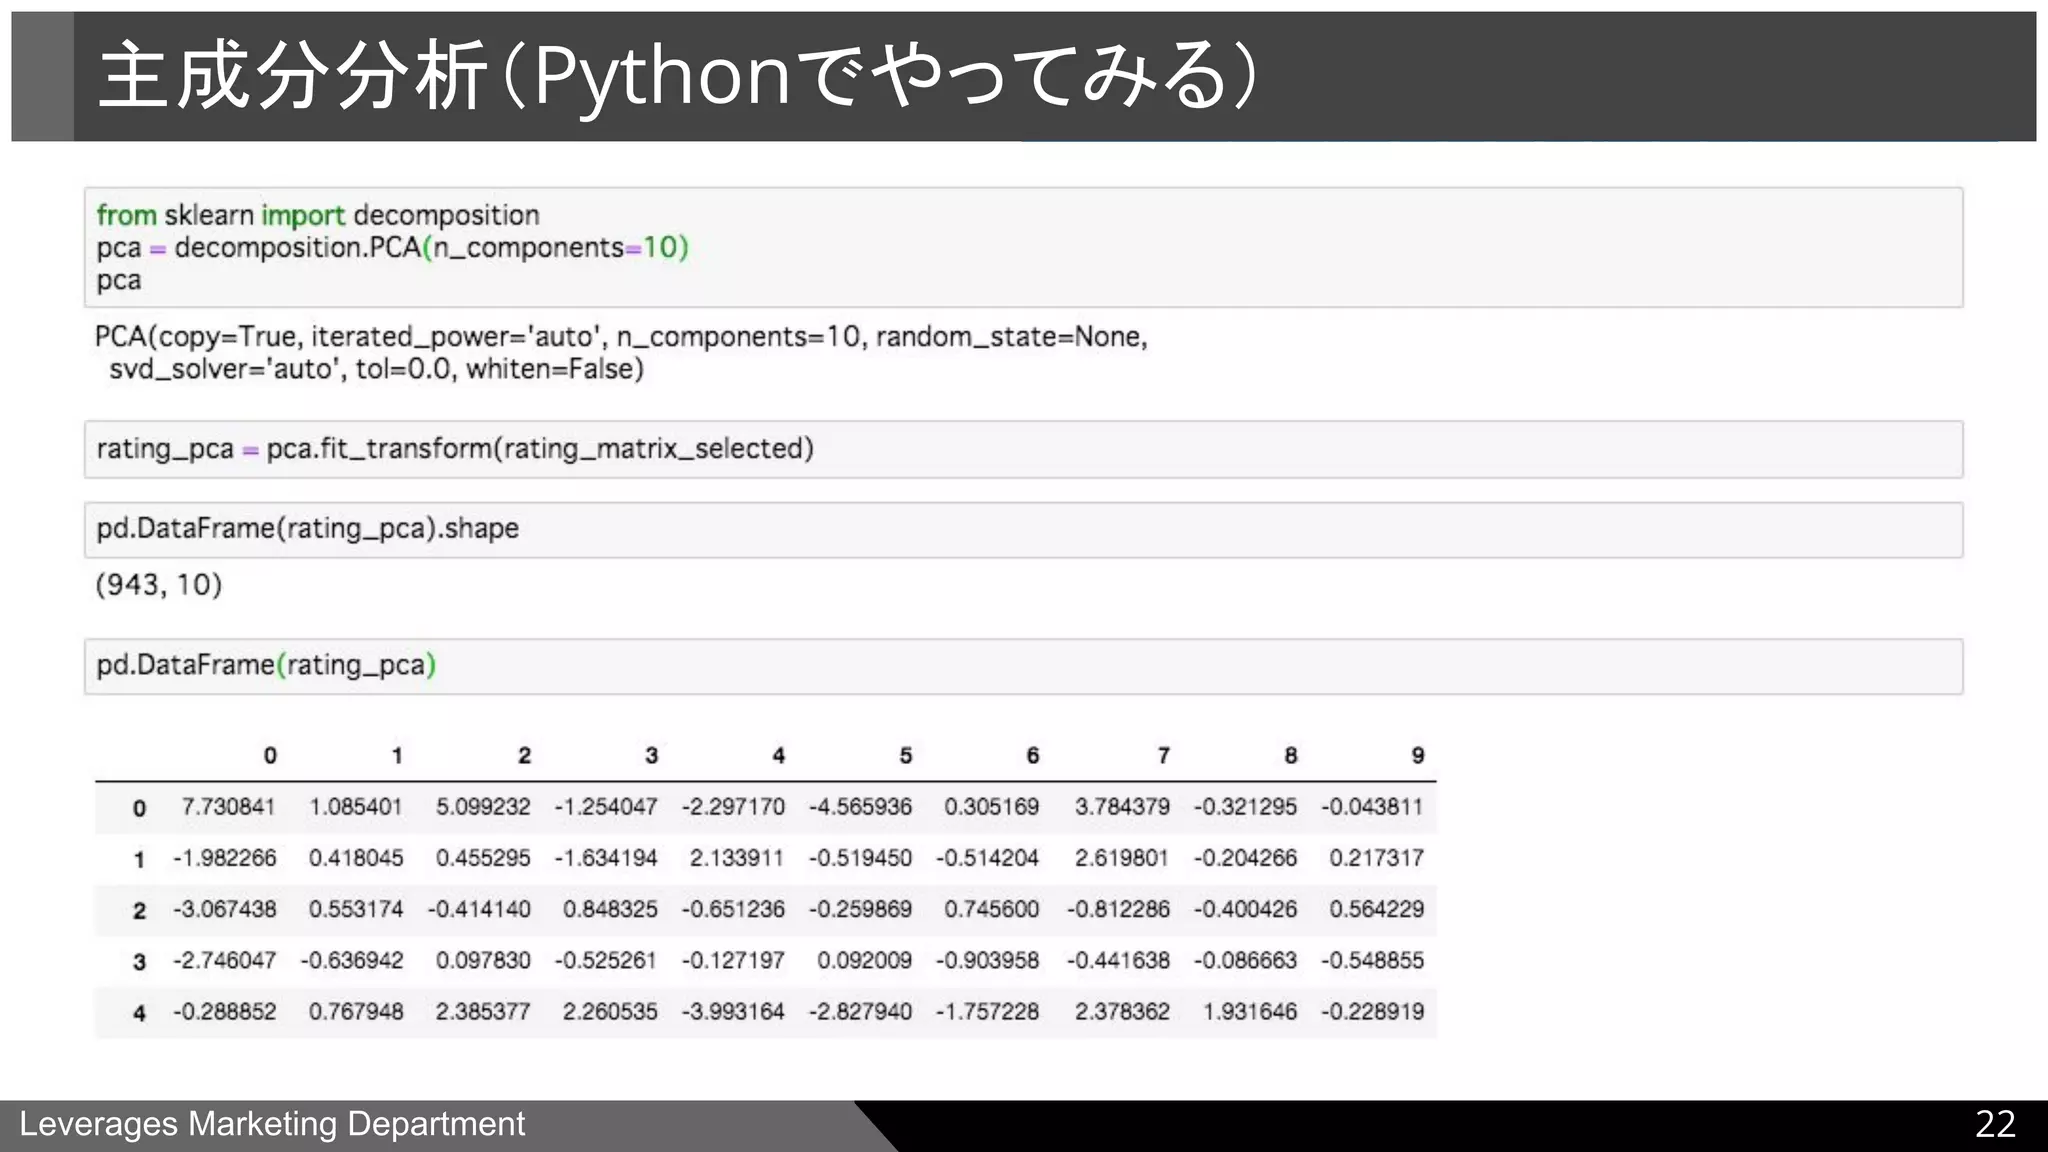This screenshot has width=2048, height=1152.
Task: Click the PCA import code cell
Action: click(1023, 247)
